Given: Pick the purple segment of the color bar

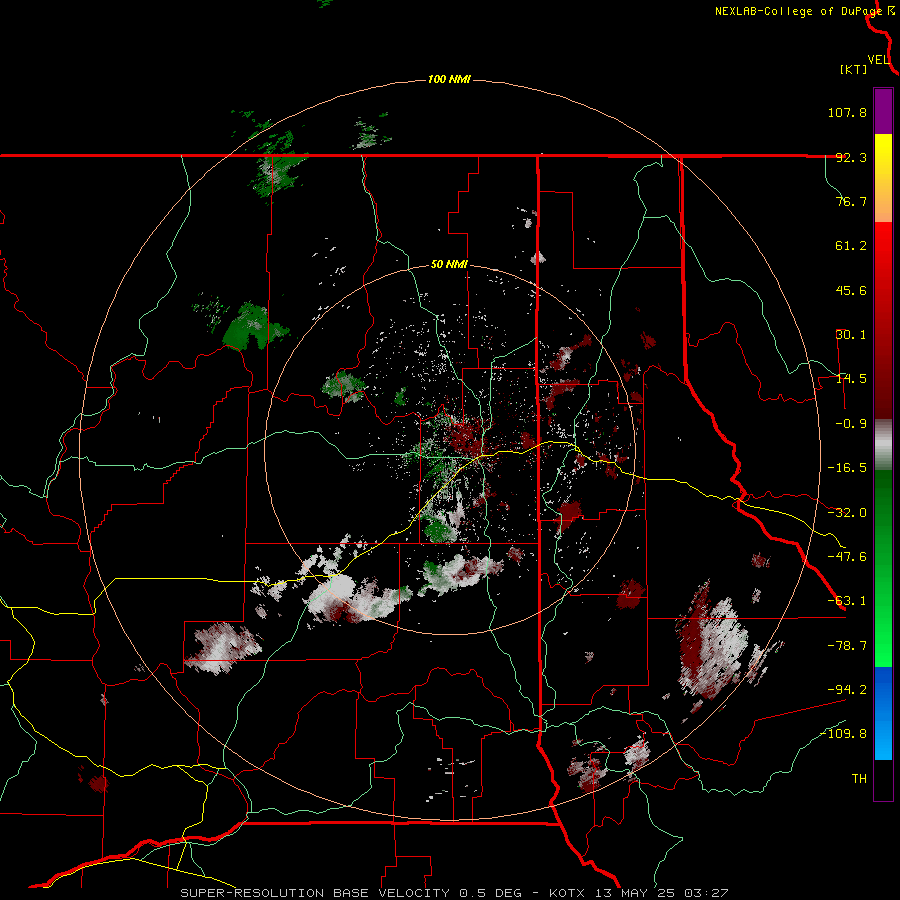Looking at the screenshot, I should pos(883,111).
